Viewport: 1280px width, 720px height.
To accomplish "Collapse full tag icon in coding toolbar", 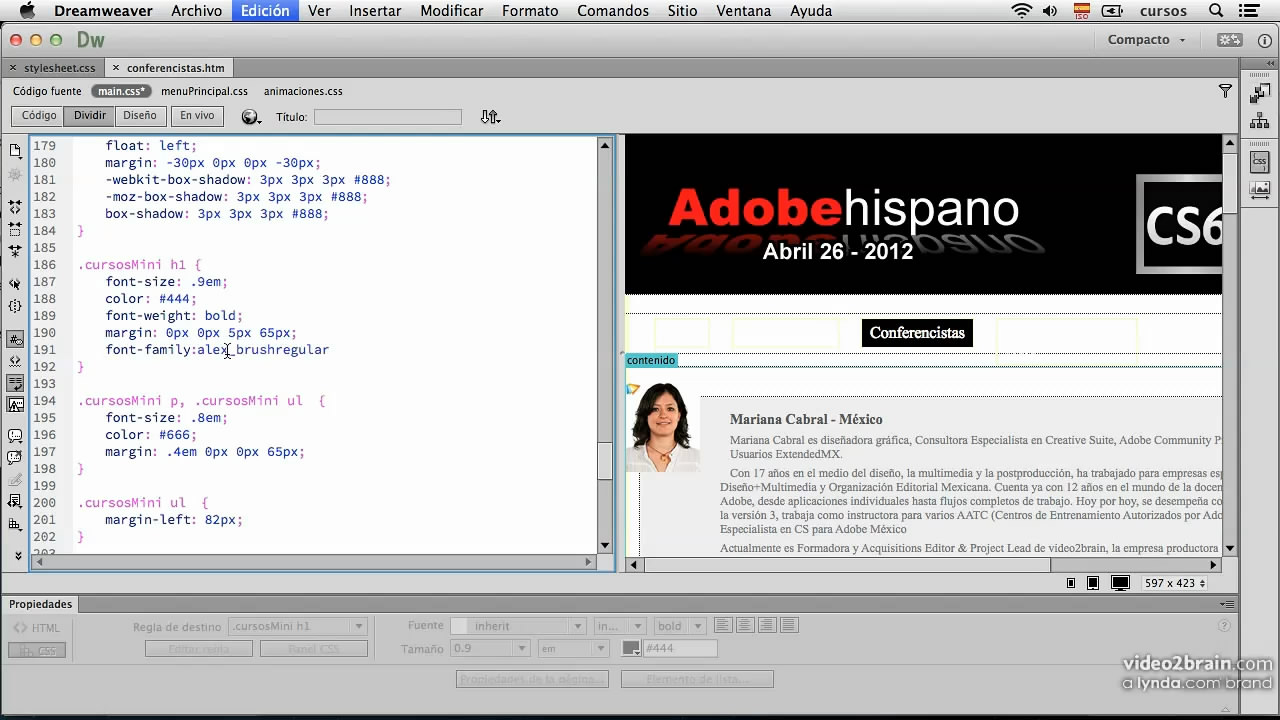I will click(15, 207).
